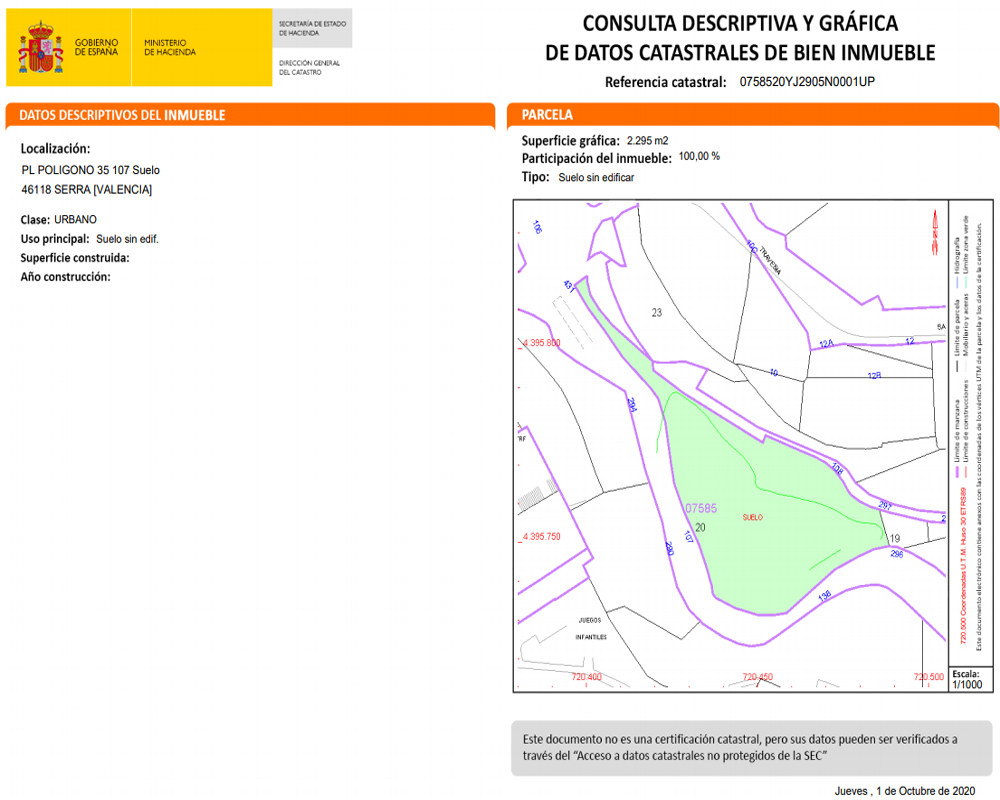The width and height of the screenshot is (1000, 800).
Task: Click the TRAVESIA street label on map
Action: pyautogui.click(x=768, y=260)
